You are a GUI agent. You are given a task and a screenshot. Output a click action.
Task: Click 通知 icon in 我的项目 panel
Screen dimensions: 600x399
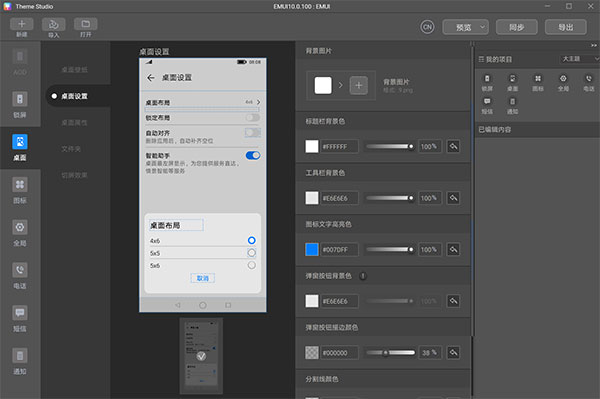(x=512, y=101)
